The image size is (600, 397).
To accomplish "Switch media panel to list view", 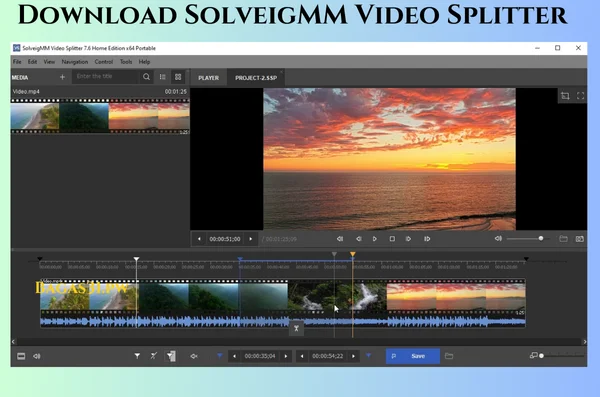I will tap(163, 77).
